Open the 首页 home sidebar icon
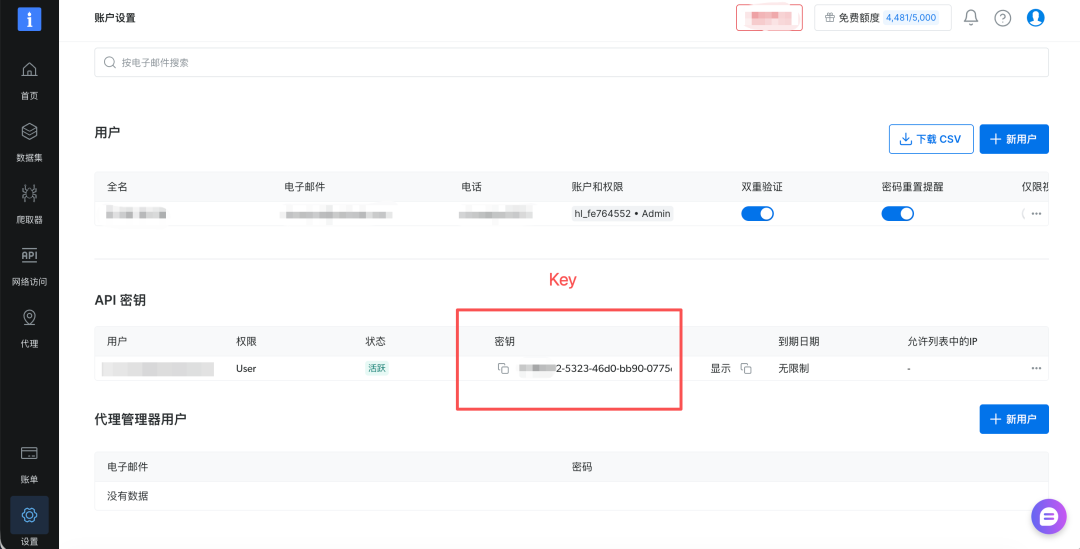 click(29, 70)
